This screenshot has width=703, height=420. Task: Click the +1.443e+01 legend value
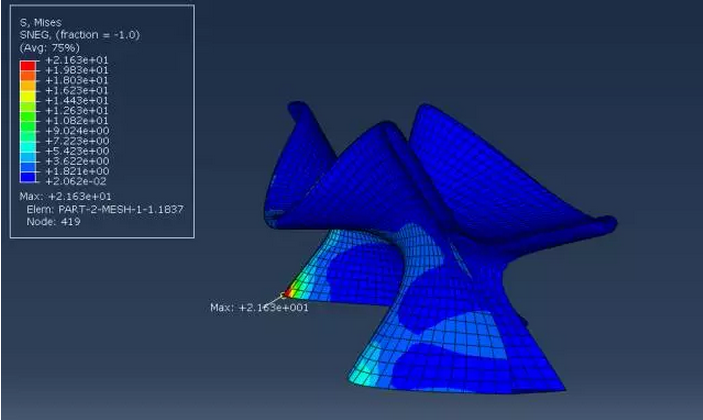[x=77, y=100]
